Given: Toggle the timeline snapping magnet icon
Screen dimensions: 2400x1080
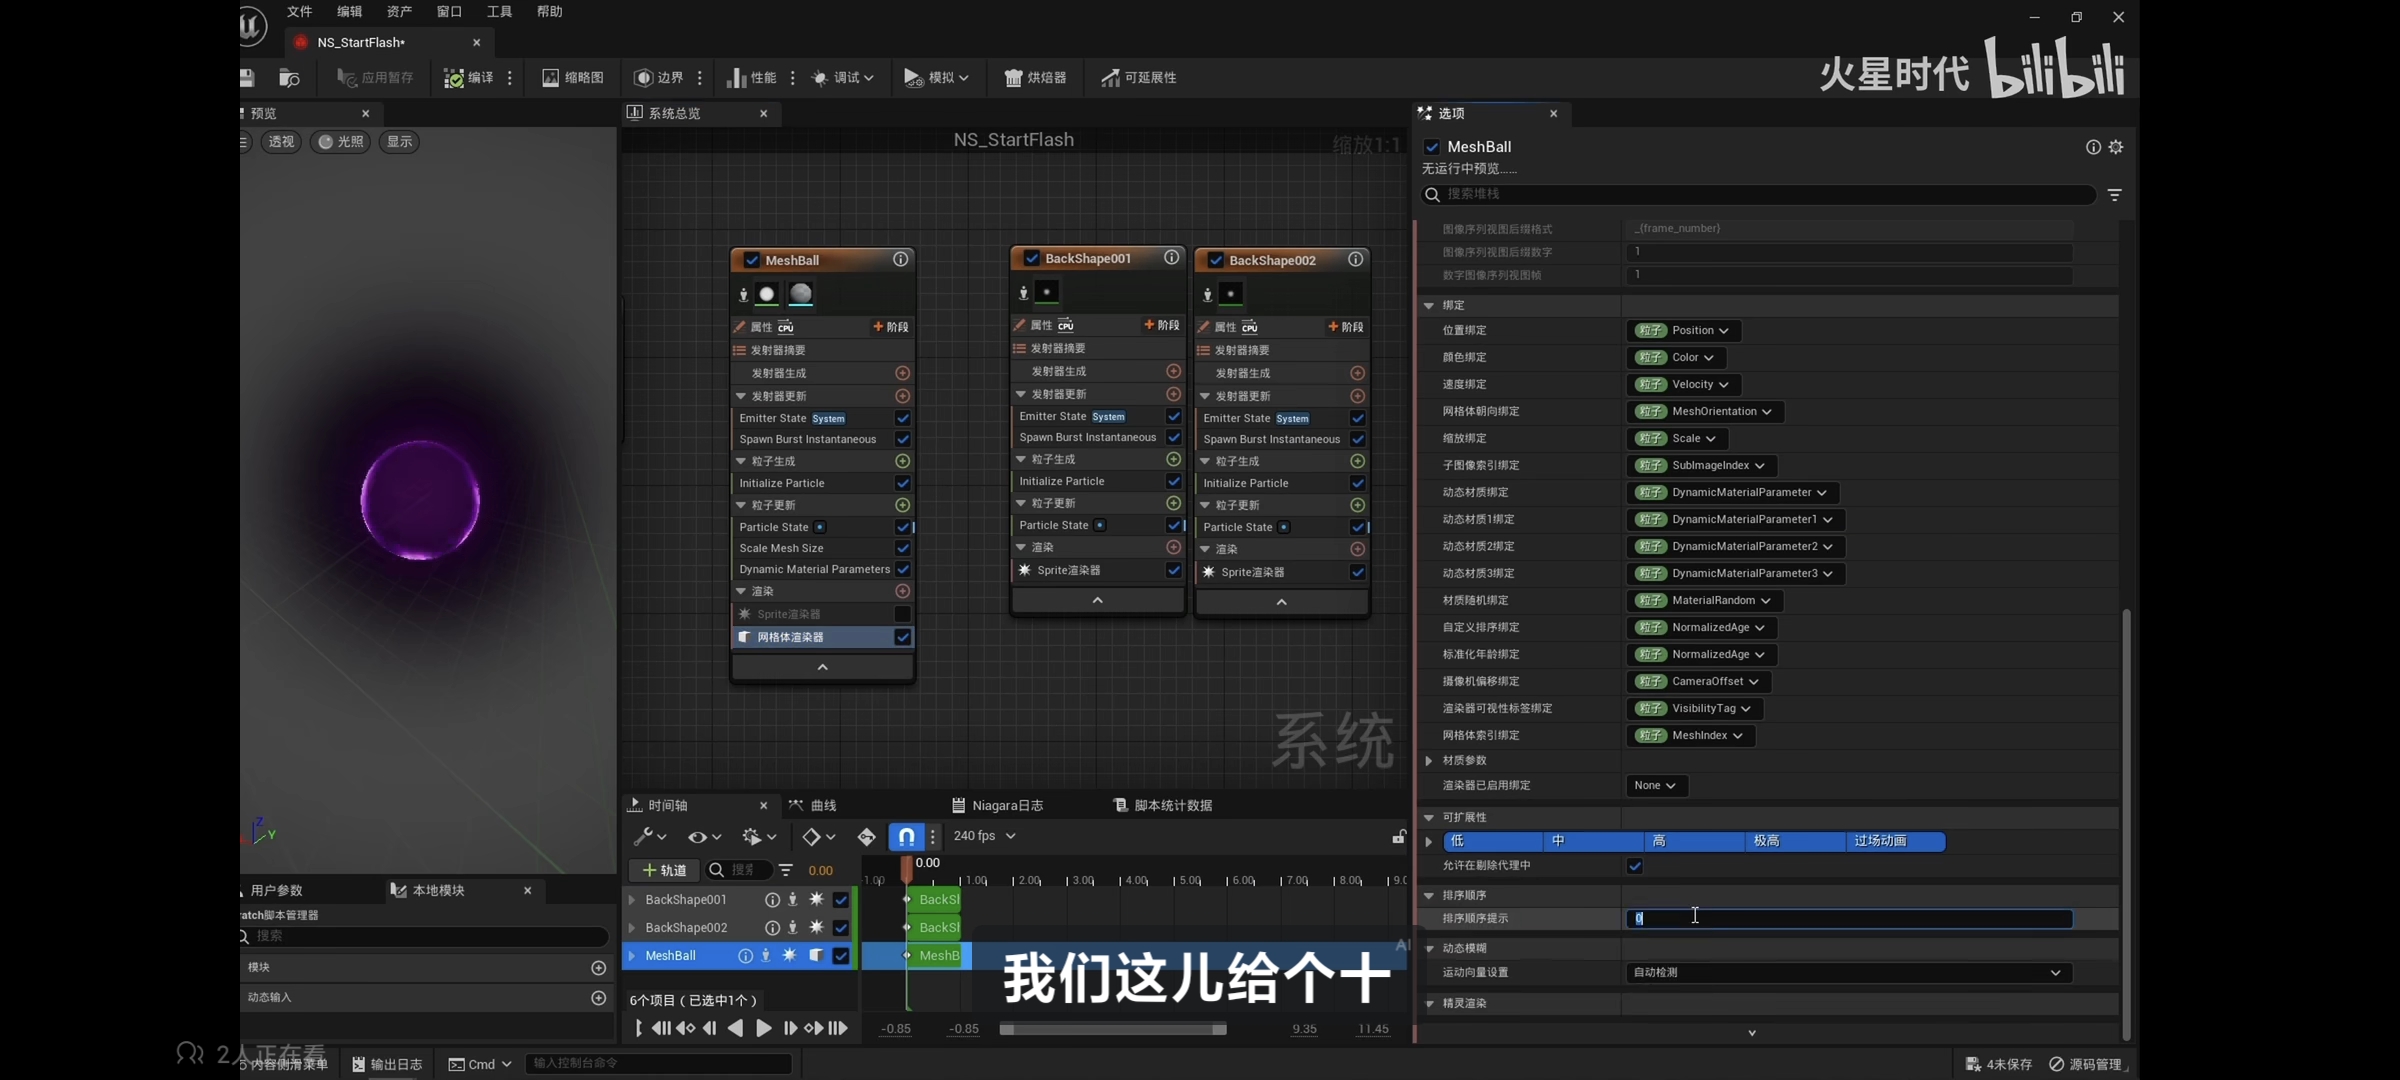Looking at the screenshot, I should pyautogui.click(x=906, y=836).
